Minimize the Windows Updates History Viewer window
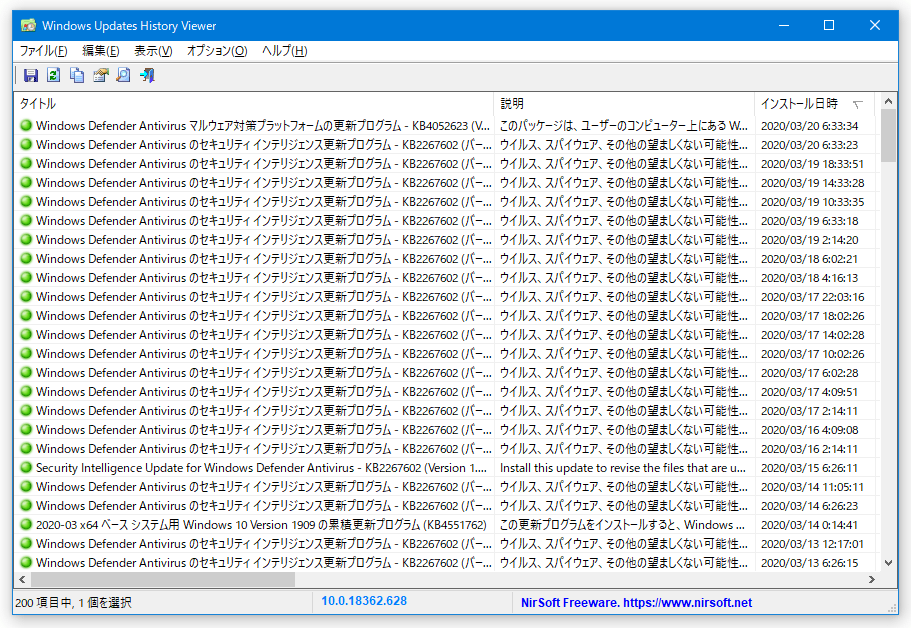Viewport: 911px width, 628px height. (x=784, y=26)
